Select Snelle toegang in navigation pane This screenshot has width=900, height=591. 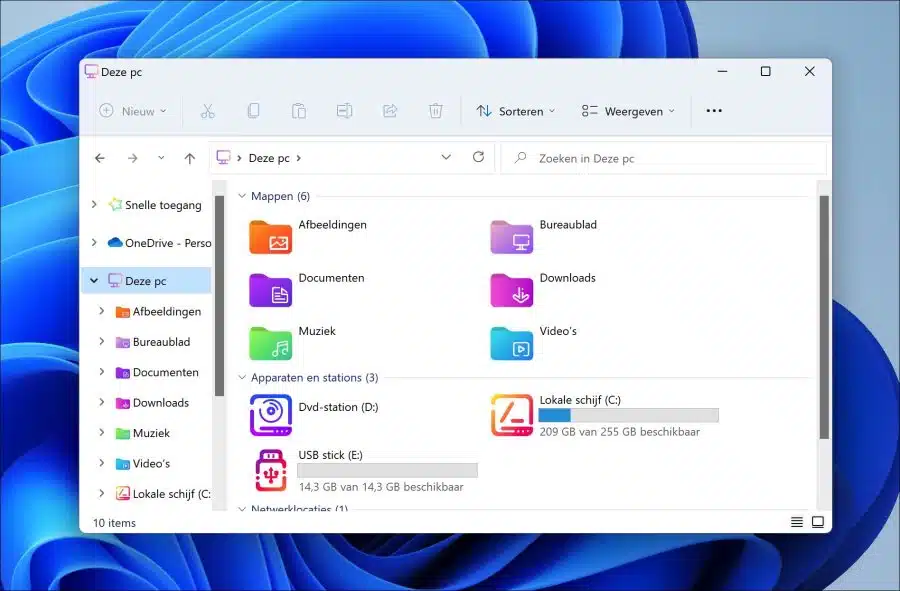click(155, 205)
